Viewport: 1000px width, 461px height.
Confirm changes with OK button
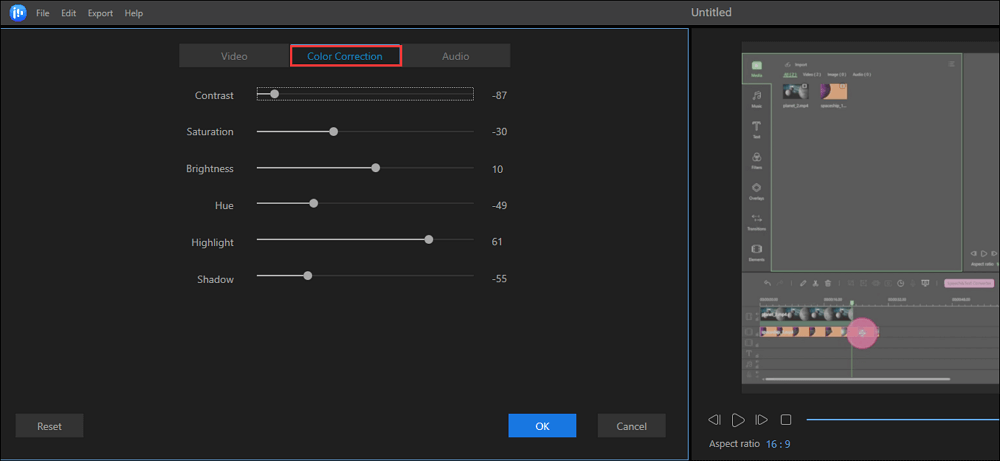tap(542, 426)
